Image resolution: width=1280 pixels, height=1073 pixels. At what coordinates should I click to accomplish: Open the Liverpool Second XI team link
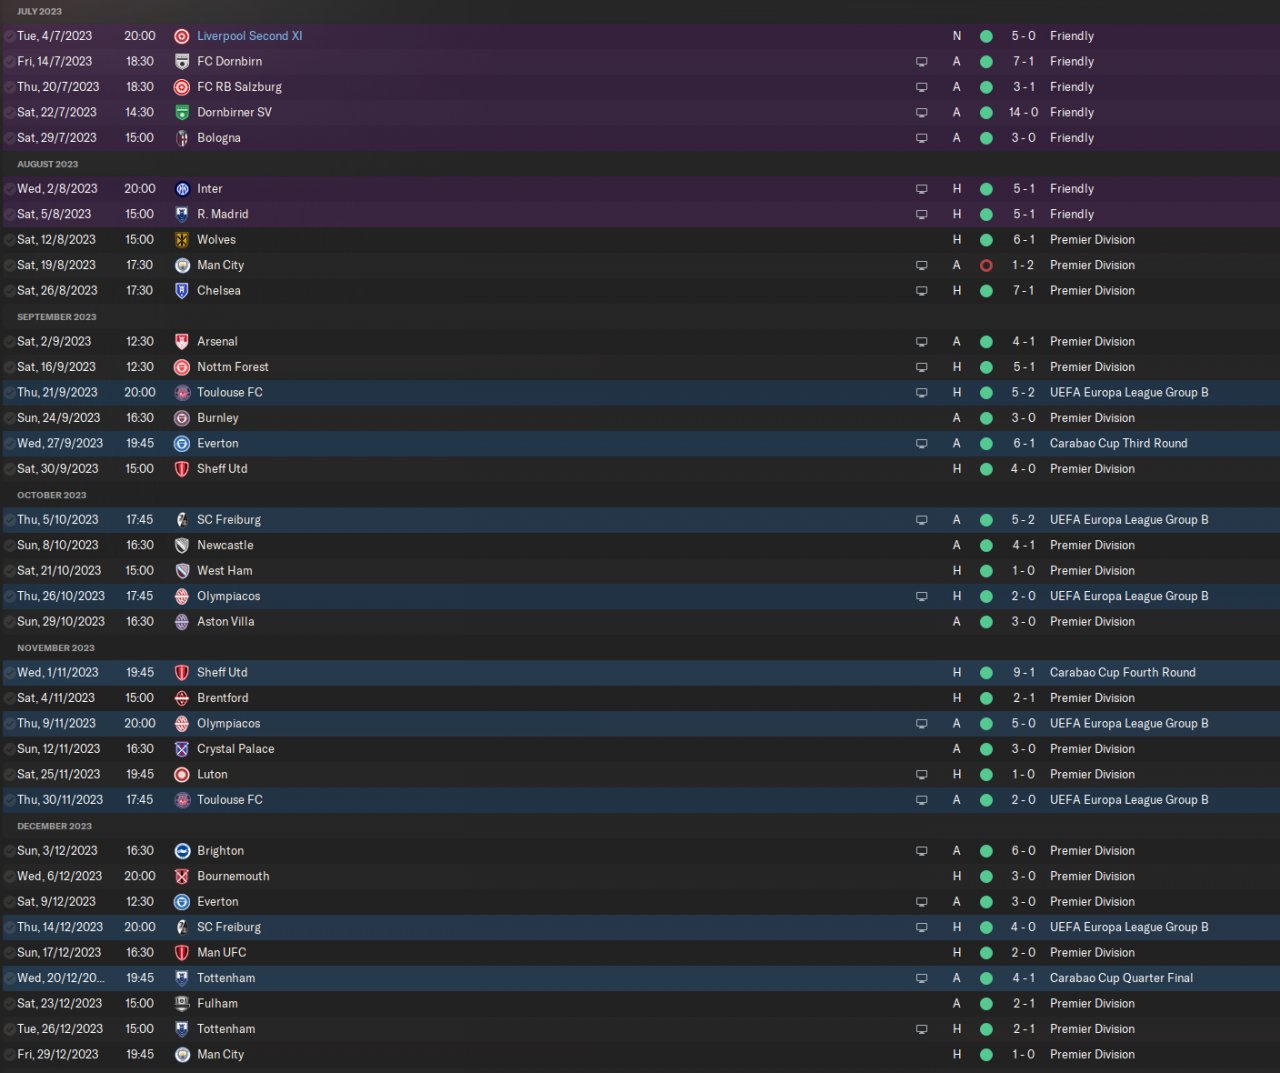[249, 36]
